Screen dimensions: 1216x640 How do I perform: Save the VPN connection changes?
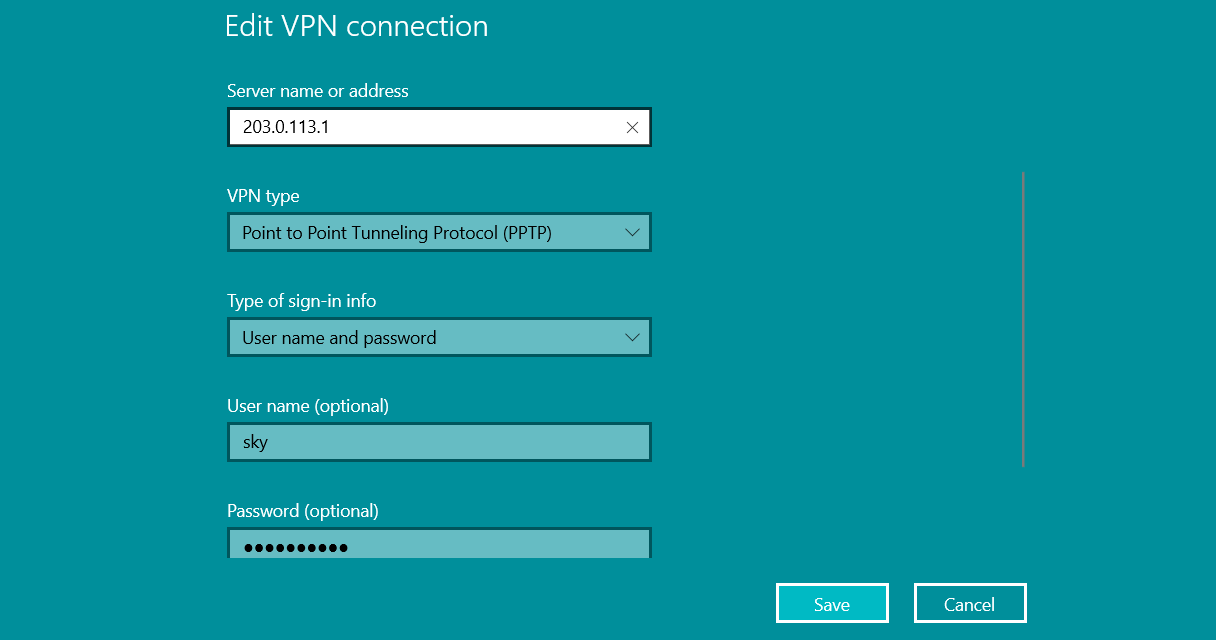[832, 604]
